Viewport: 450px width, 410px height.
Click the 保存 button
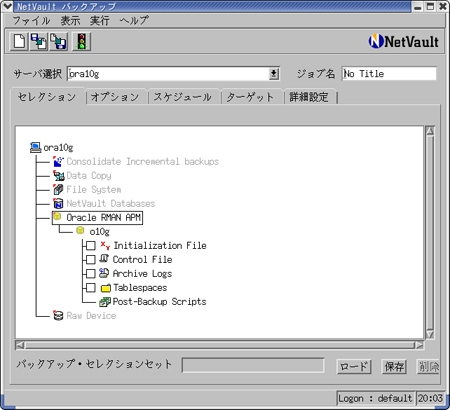tap(394, 367)
